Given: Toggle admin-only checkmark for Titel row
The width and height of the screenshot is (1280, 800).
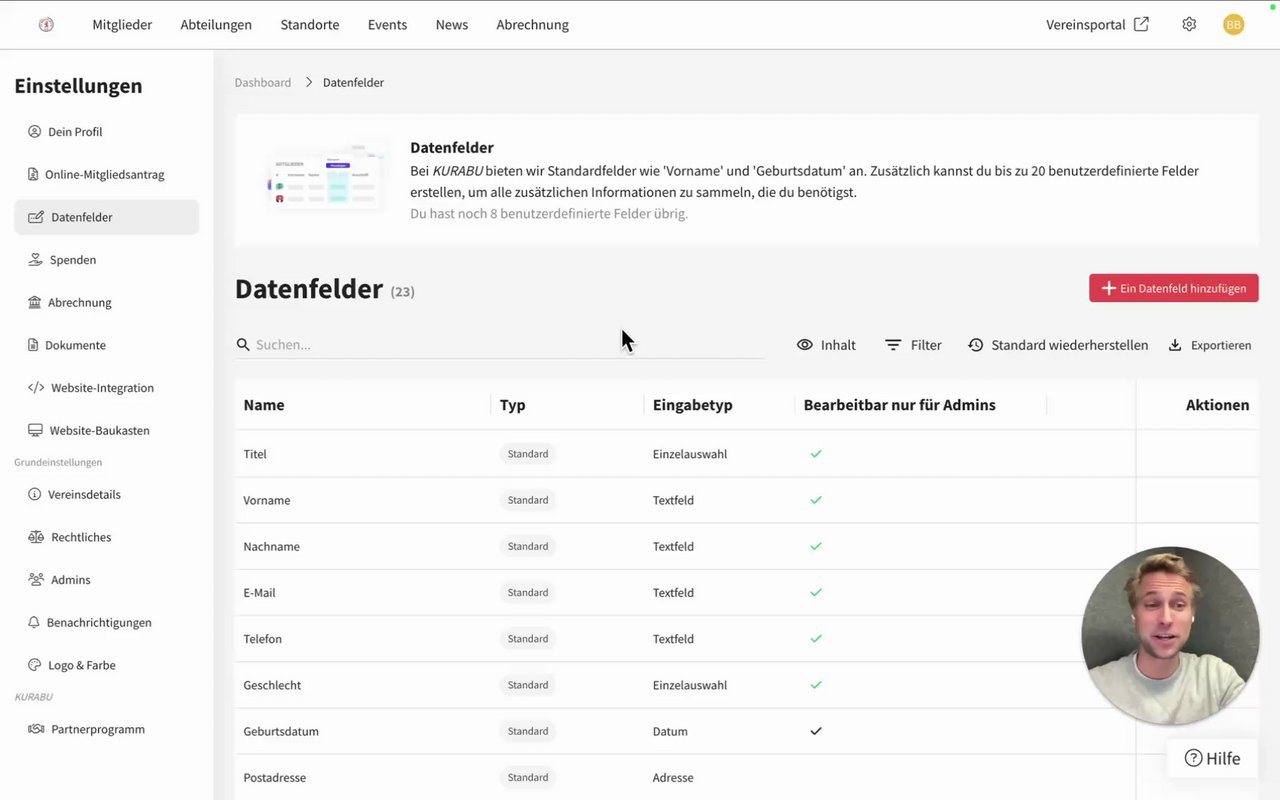Looking at the screenshot, I should [816, 454].
